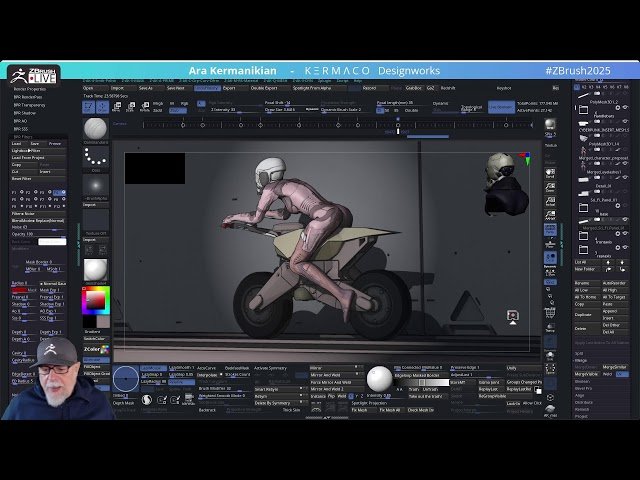Click the highlighted timeline keyframe marker
The image size is (640, 480).
[x=398, y=125]
